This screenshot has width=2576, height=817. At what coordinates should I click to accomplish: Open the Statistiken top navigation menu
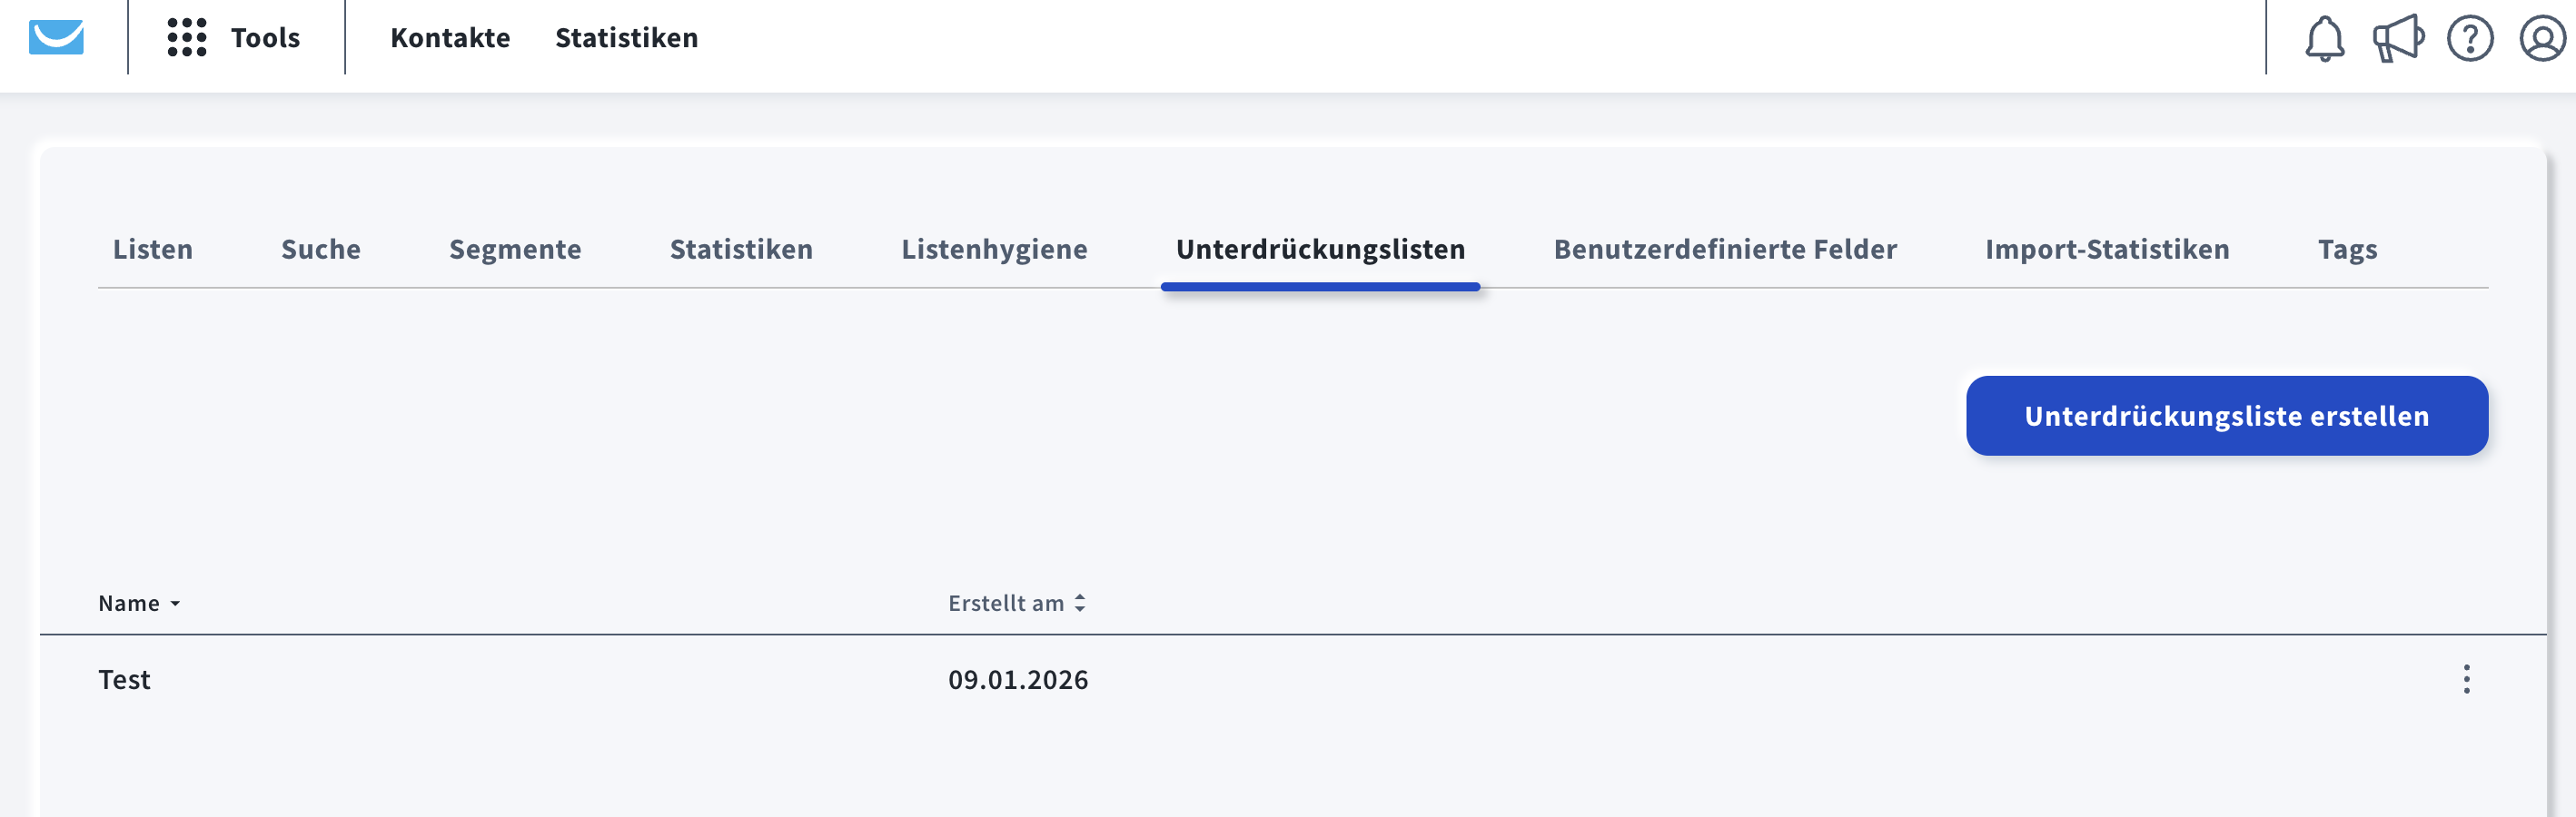point(626,38)
